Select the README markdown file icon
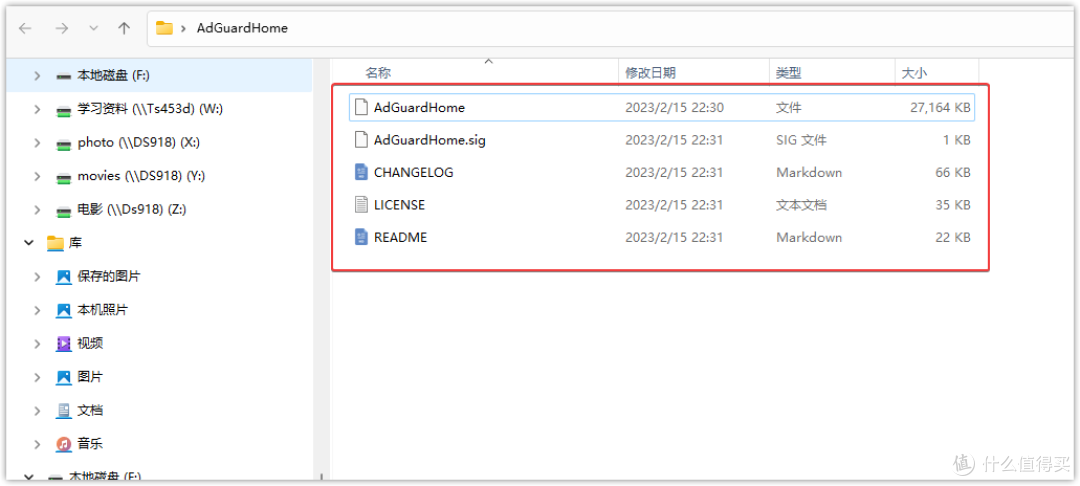The width and height of the screenshot is (1080, 486). coord(362,237)
